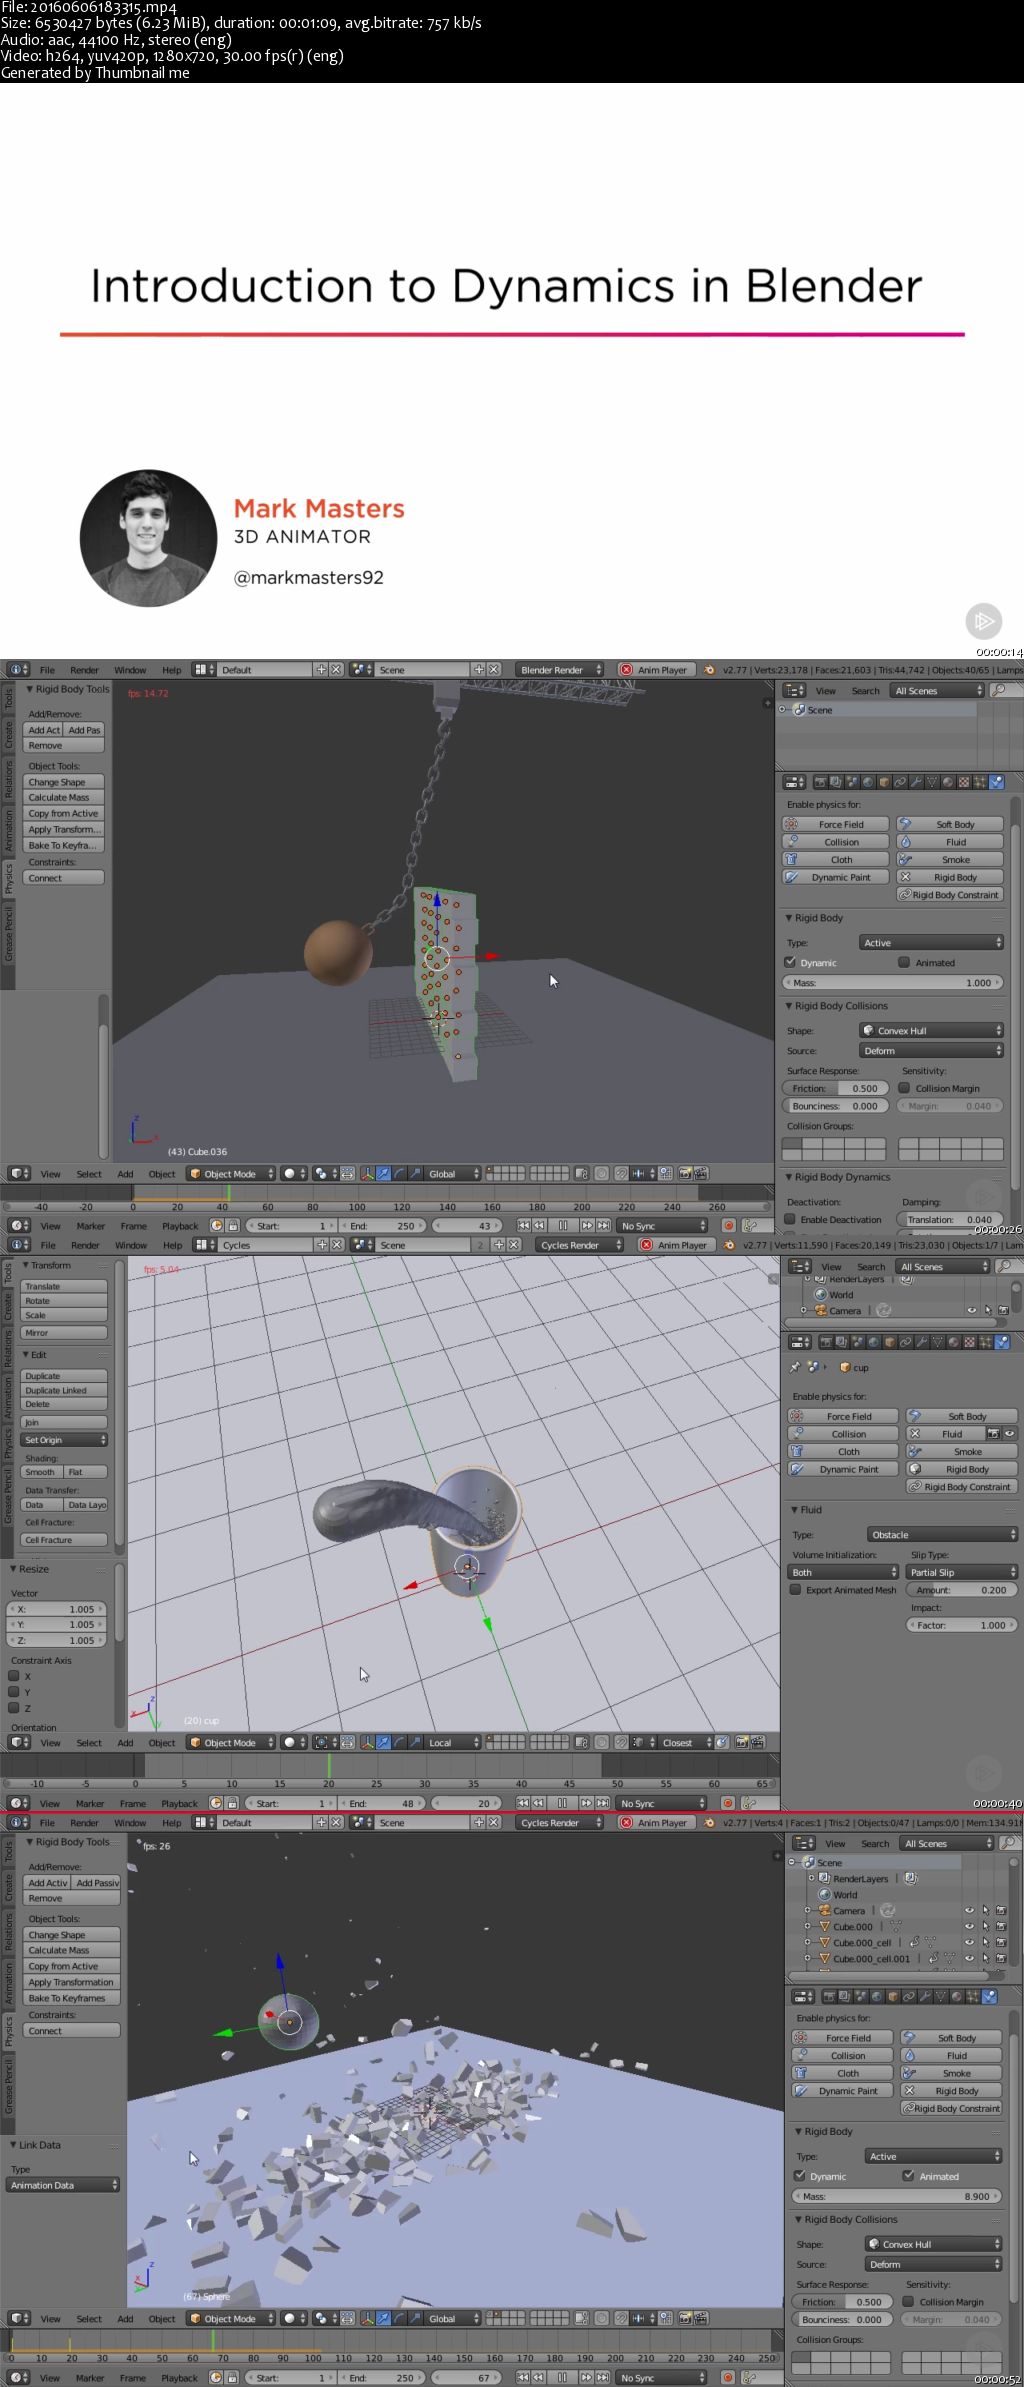1024x2387 pixels.
Task: Expand the Animation Data link type dropdown
Action: click(x=64, y=2185)
